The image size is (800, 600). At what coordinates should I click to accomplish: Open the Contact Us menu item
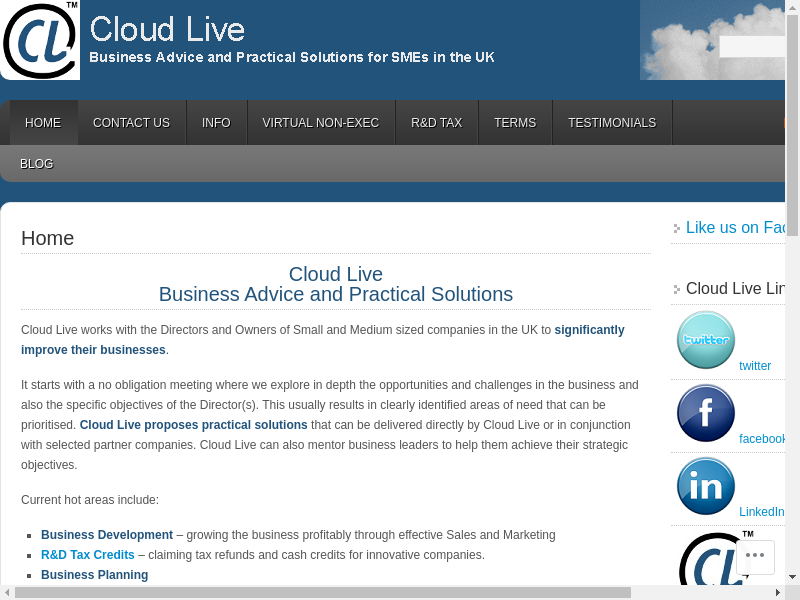pyautogui.click(x=131, y=123)
